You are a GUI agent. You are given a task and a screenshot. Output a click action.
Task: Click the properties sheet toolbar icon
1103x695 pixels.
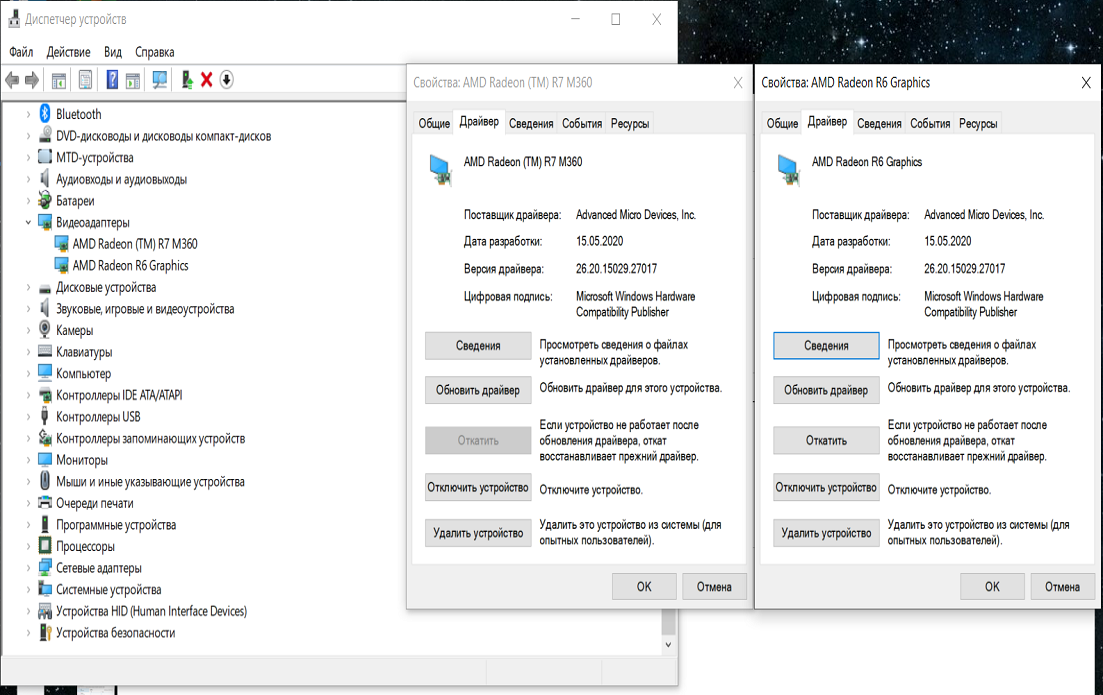click(85, 80)
